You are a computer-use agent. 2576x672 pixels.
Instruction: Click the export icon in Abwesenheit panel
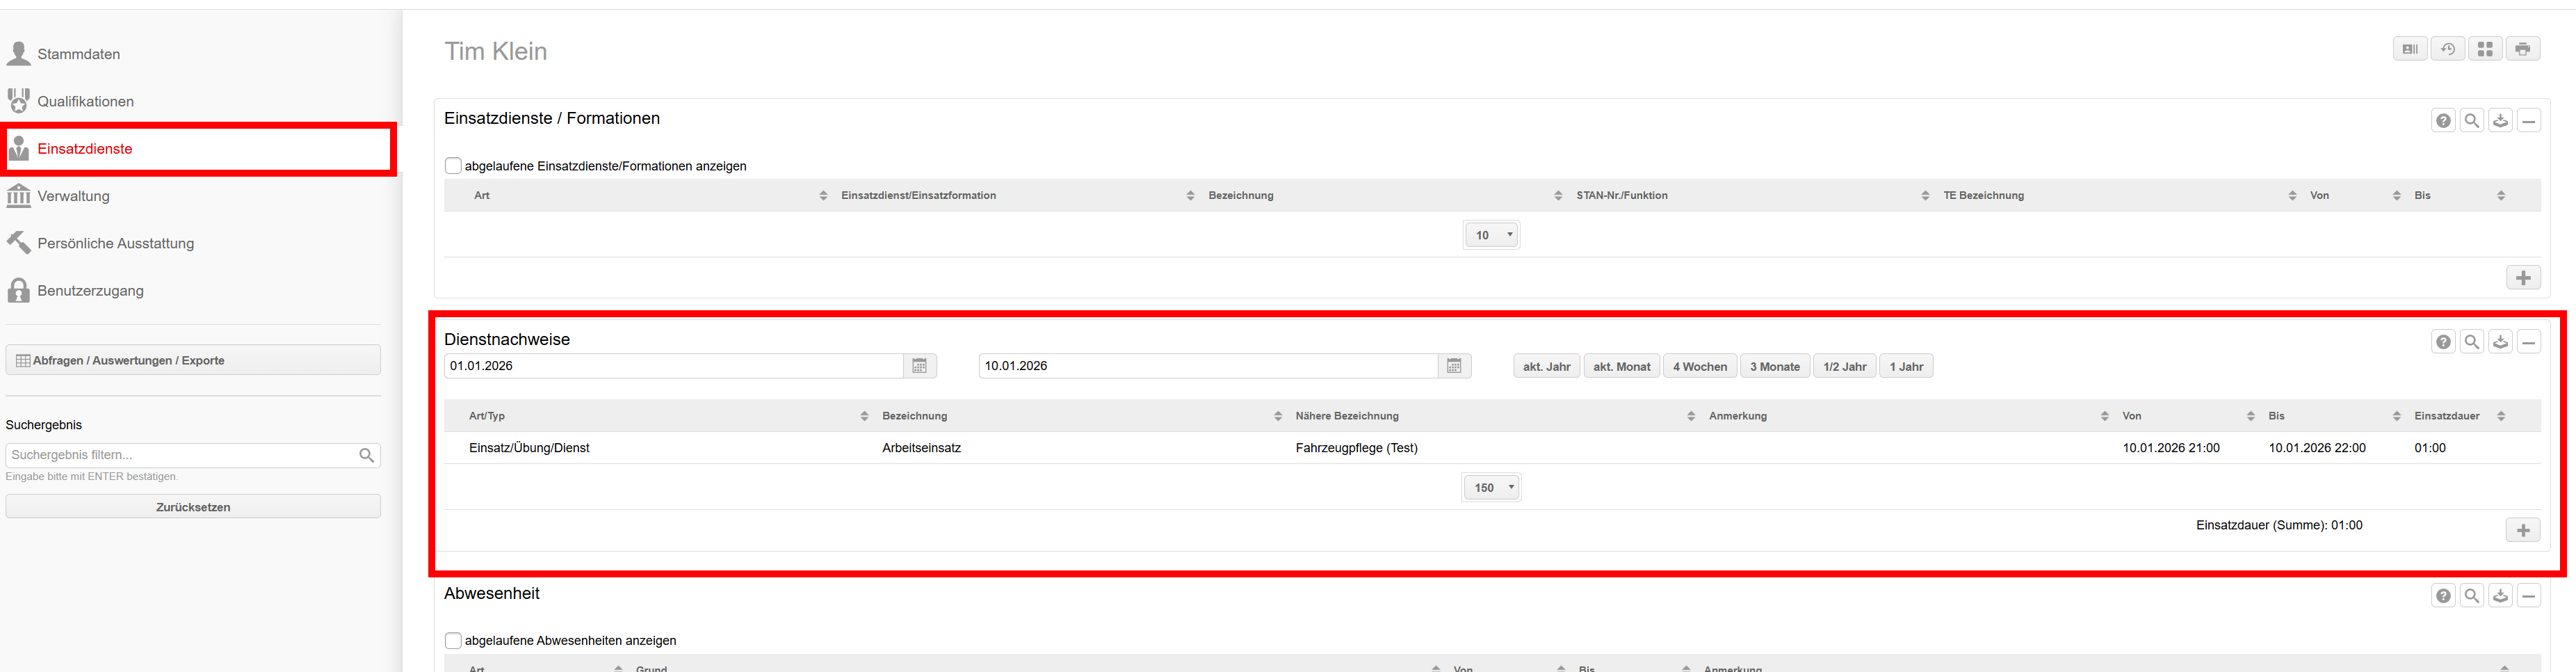point(2500,596)
